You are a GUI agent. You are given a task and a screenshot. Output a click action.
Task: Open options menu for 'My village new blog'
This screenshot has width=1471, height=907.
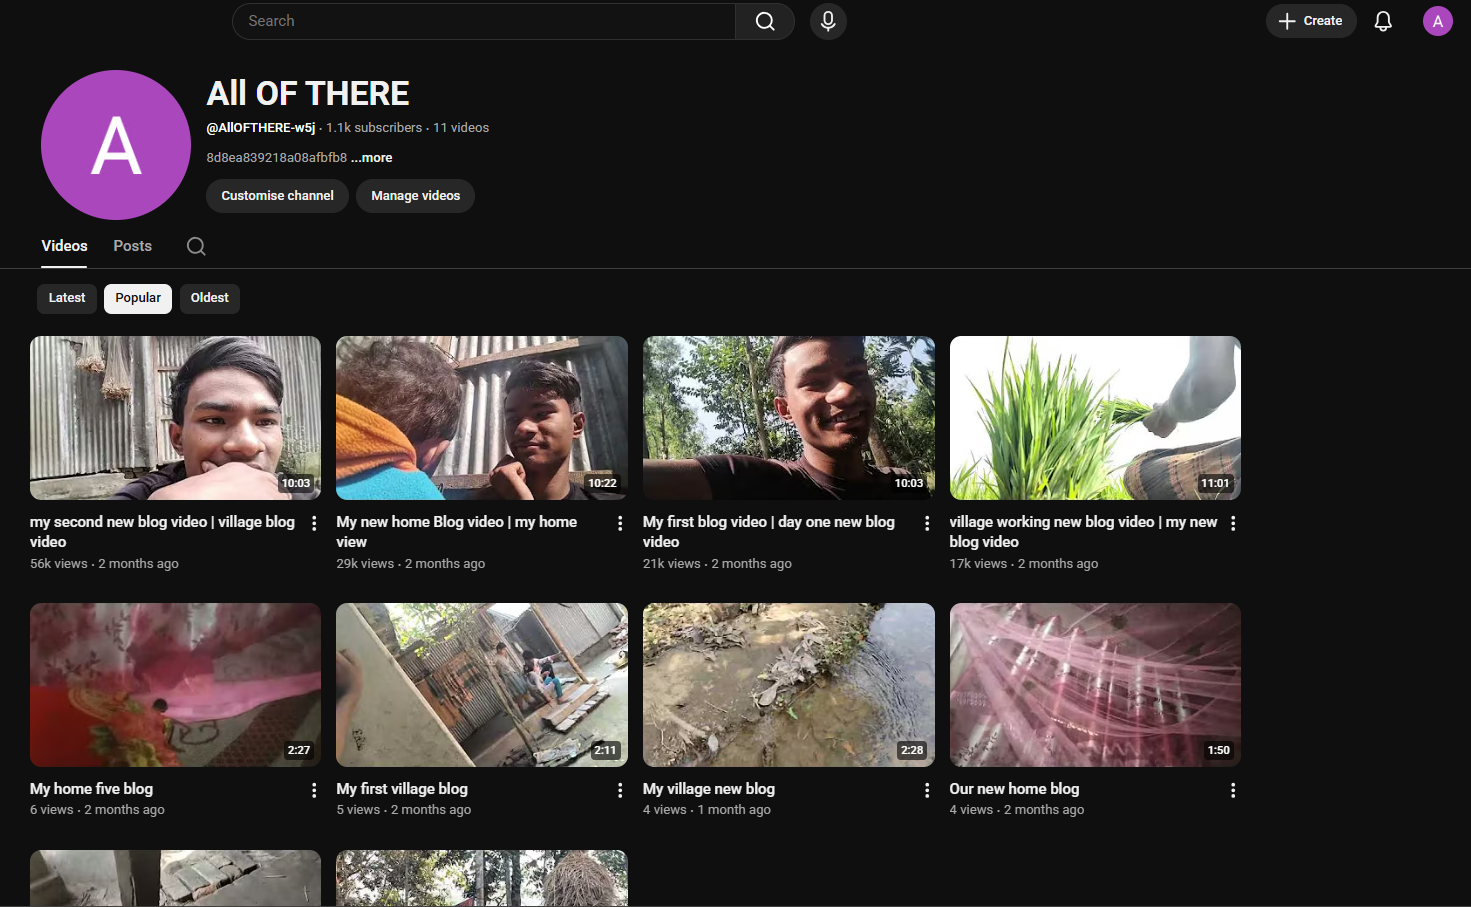tap(927, 790)
